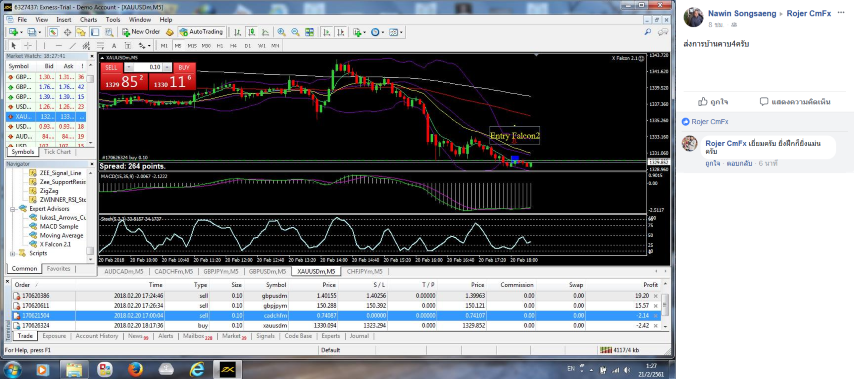Collapse the Expert Advisors tree node
854x379 pixels.
[x=13, y=209]
